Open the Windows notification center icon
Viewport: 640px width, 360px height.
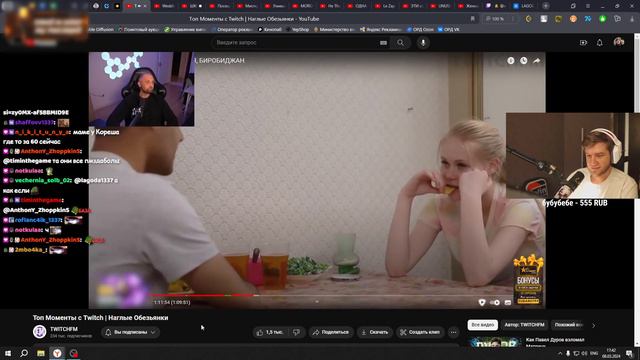[x=629, y=353]
